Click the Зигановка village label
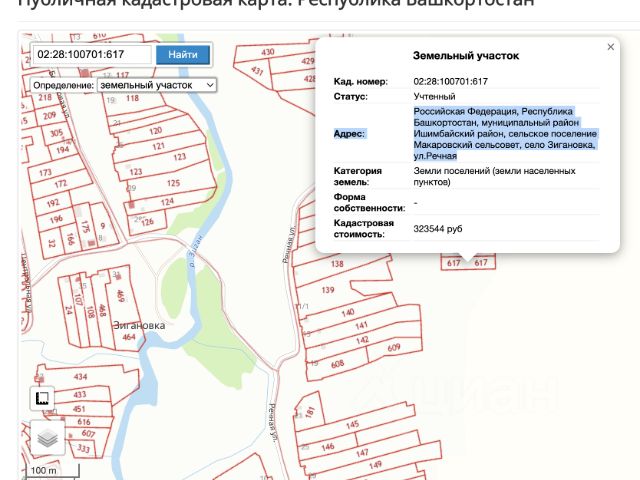The image size is (640, 480). (x=139, y=326)
